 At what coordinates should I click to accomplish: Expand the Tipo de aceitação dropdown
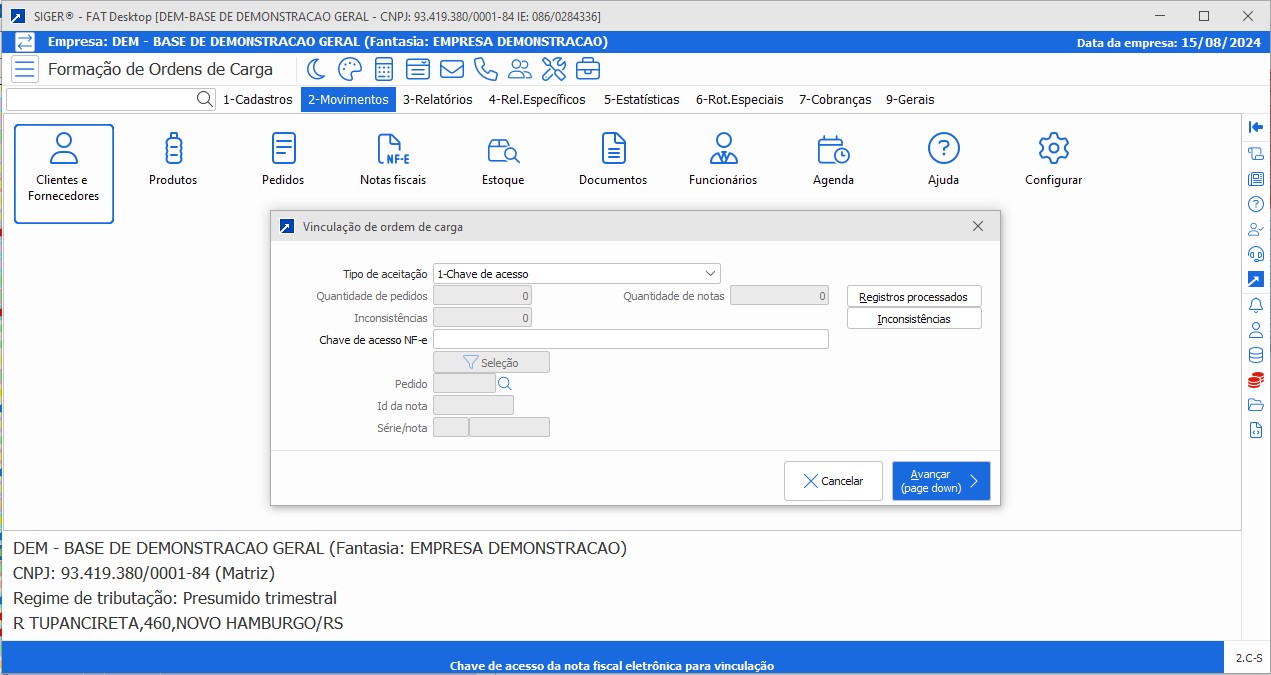point(709,274)
